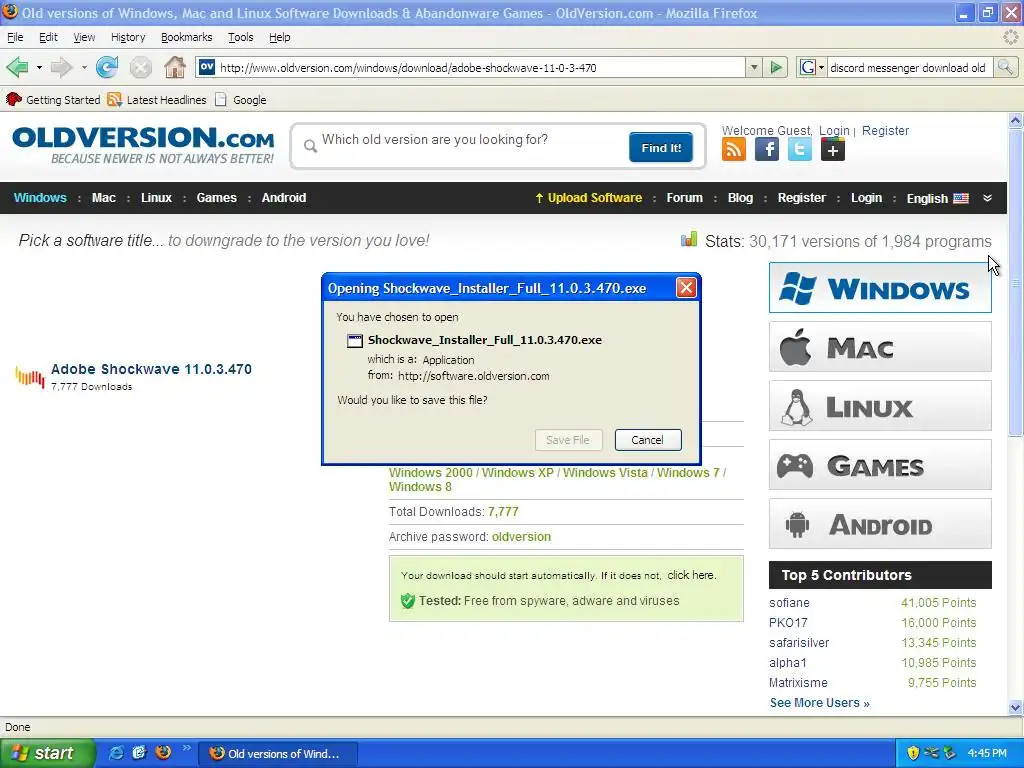Viewport: 1024px width, 768px height.
Task: Open the Facebook icon in the site header
Action: coord(767,150)
